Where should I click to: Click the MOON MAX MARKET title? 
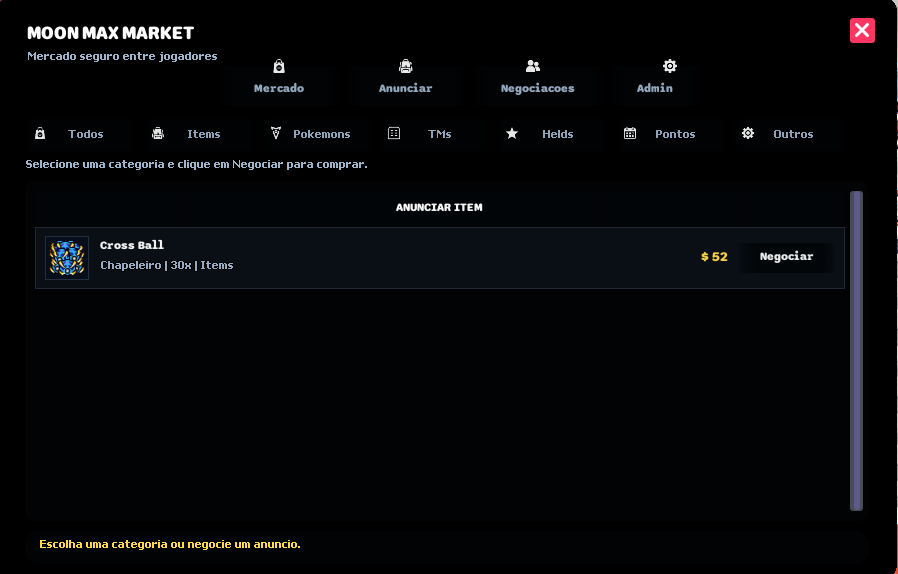[x=111, y=33]
